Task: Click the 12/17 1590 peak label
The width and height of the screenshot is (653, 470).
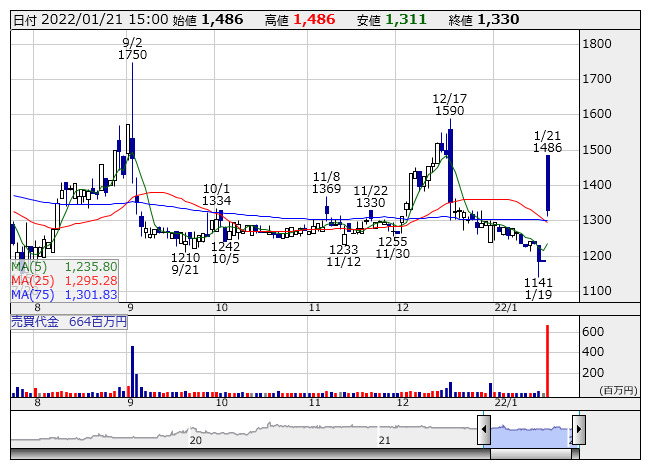Action: [x=450, y=105]
